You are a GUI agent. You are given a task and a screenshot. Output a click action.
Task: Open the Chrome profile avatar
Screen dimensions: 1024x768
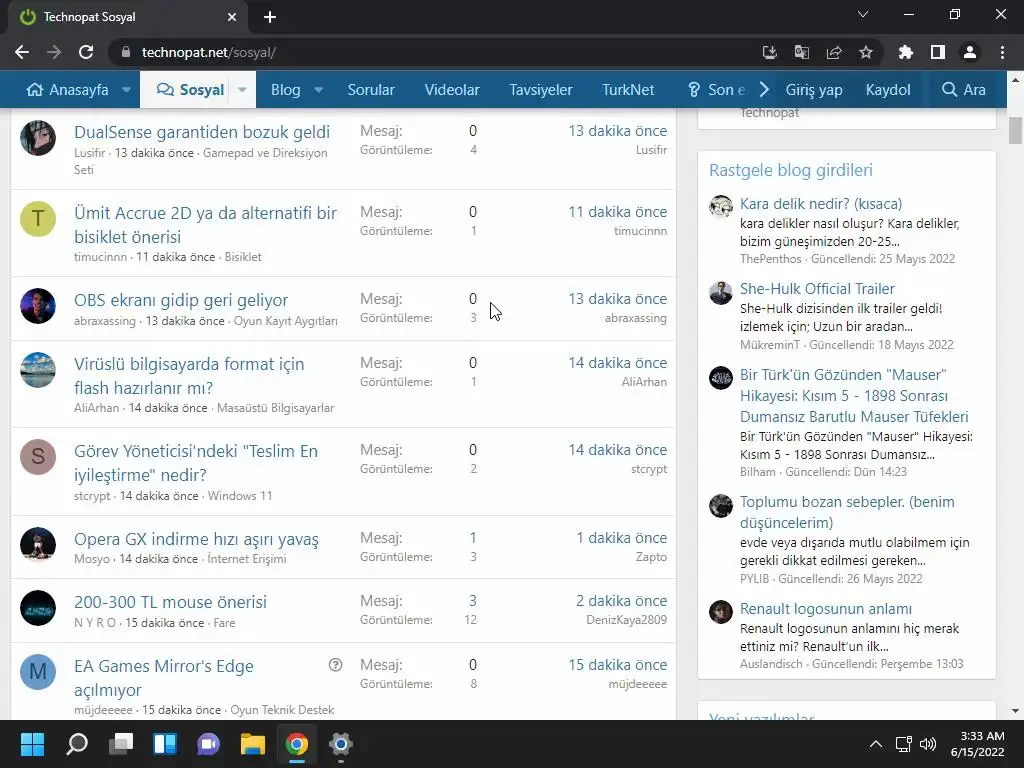click(x=970, y=52)
